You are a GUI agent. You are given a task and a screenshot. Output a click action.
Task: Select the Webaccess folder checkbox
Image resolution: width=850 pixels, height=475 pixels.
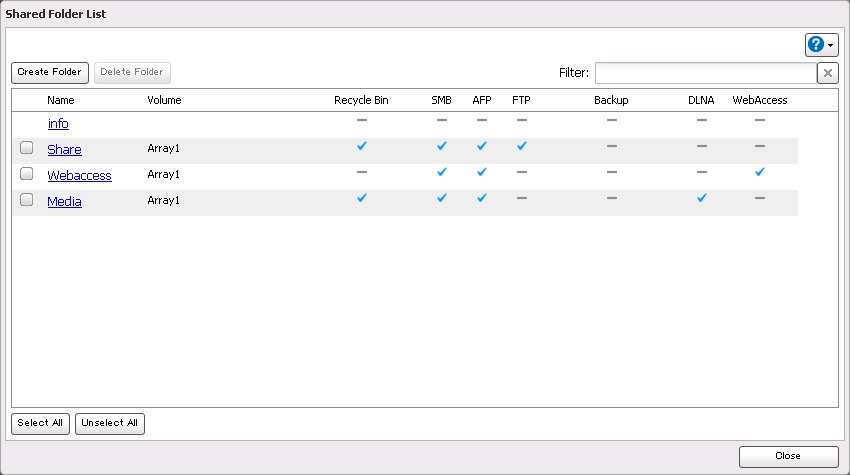27,174
